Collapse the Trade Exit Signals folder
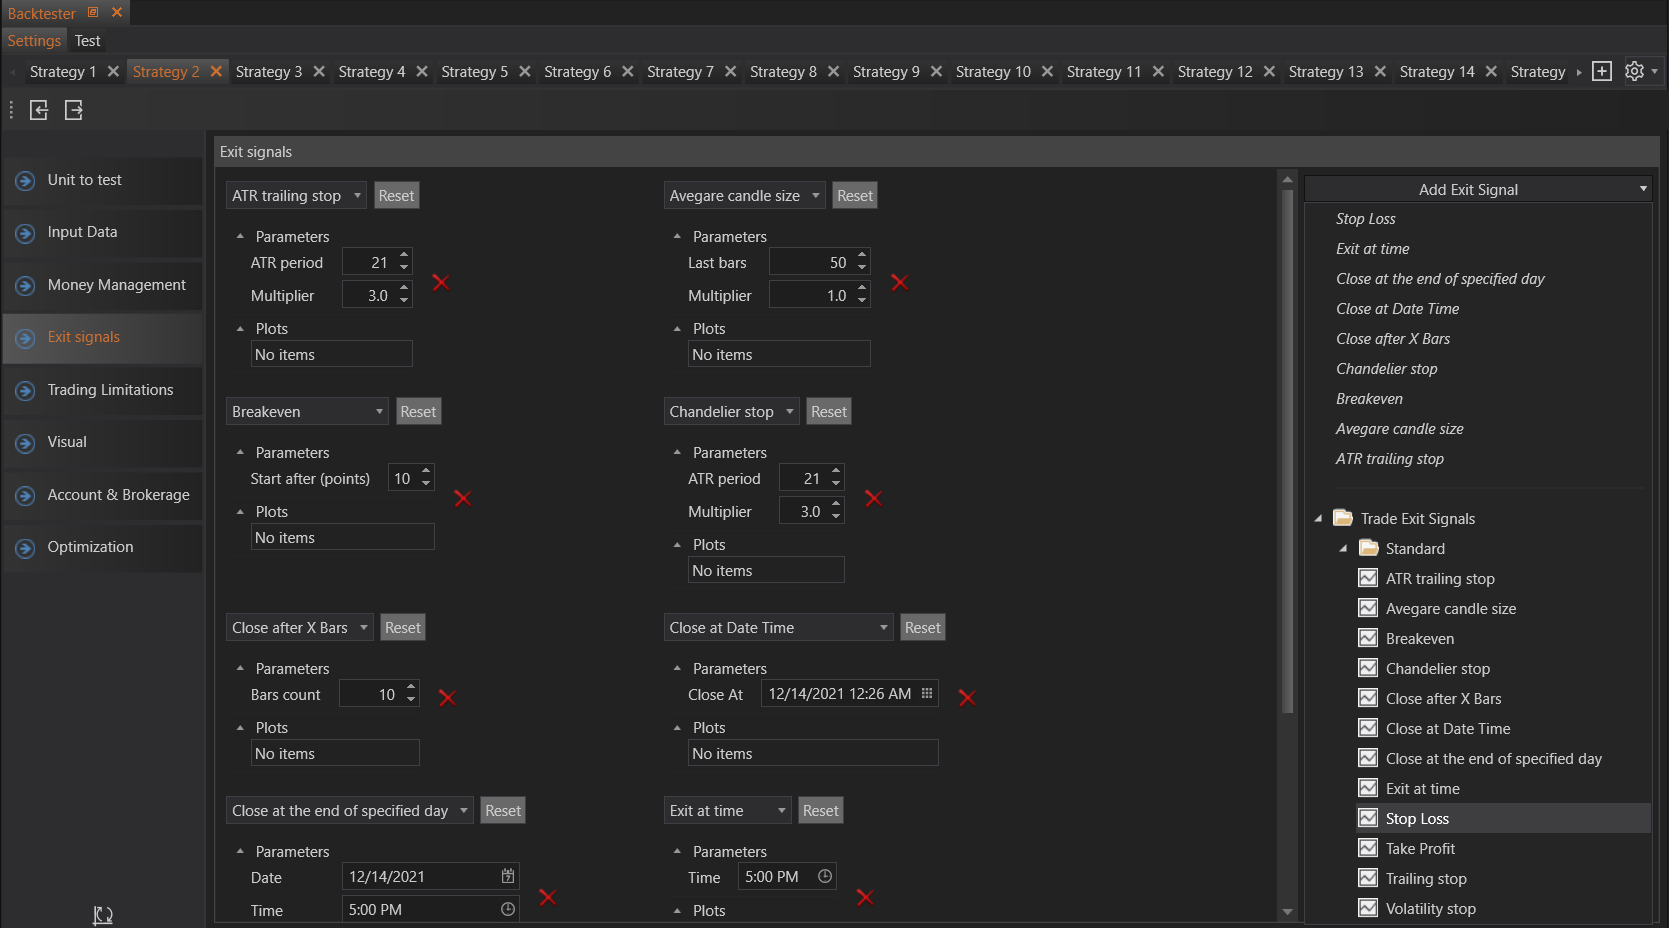The height and width of the screenshot is (928, 1669). coord(1318,518)
